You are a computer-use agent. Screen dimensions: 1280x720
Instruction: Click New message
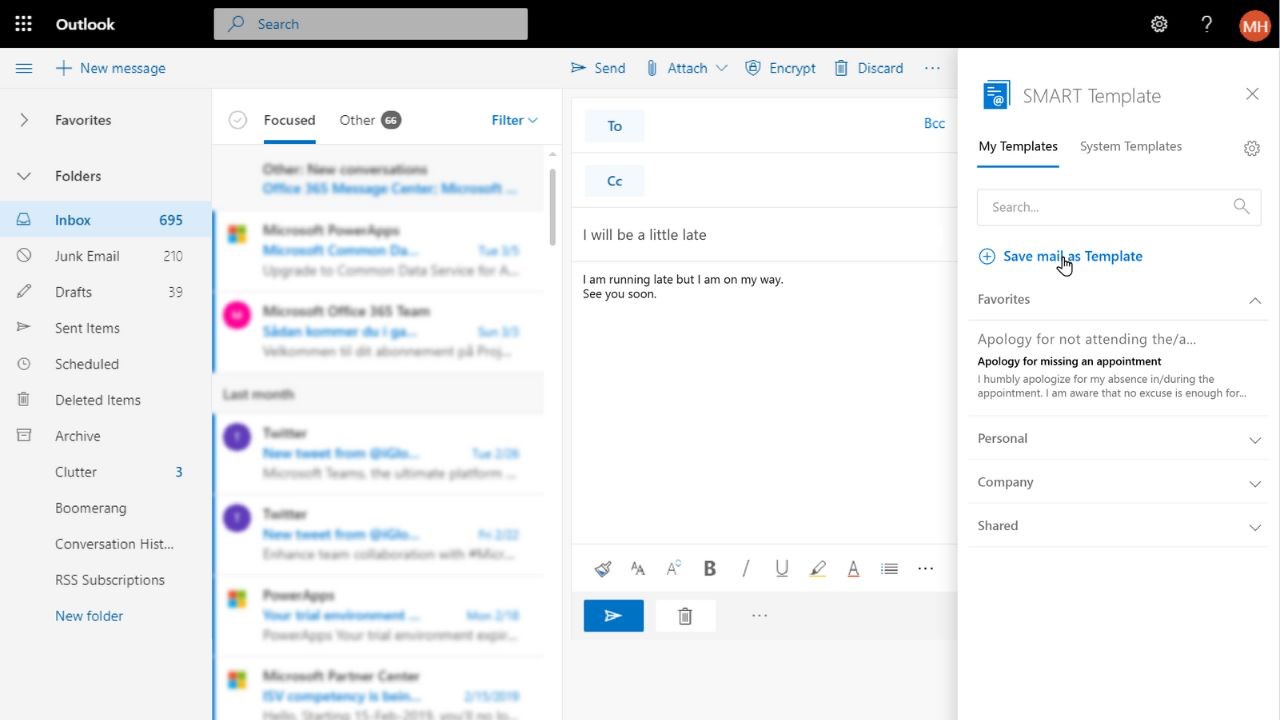click(x=110, y=68)
